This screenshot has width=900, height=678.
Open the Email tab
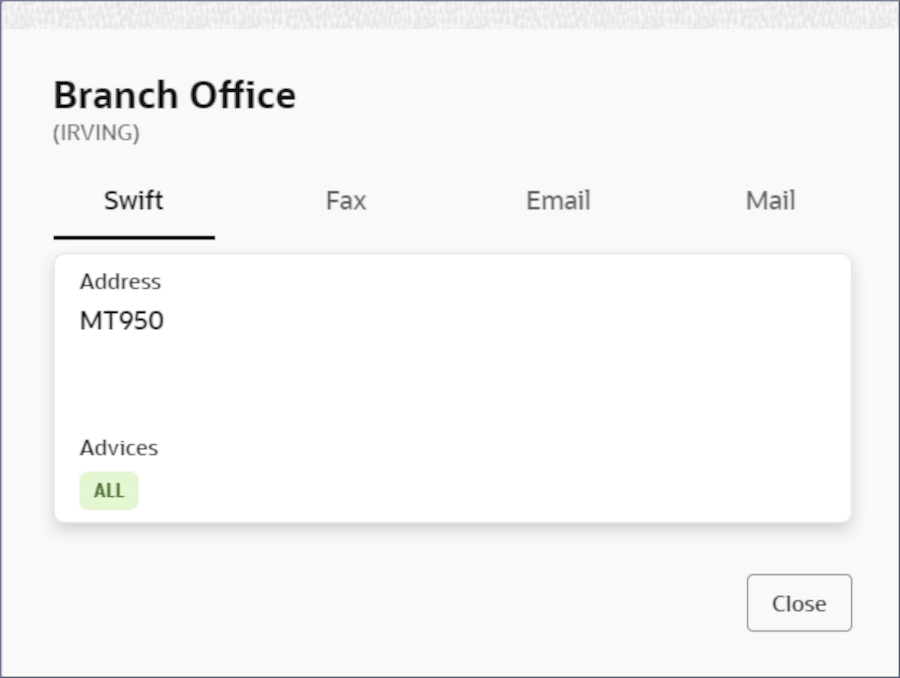click(x=558, y=201)
